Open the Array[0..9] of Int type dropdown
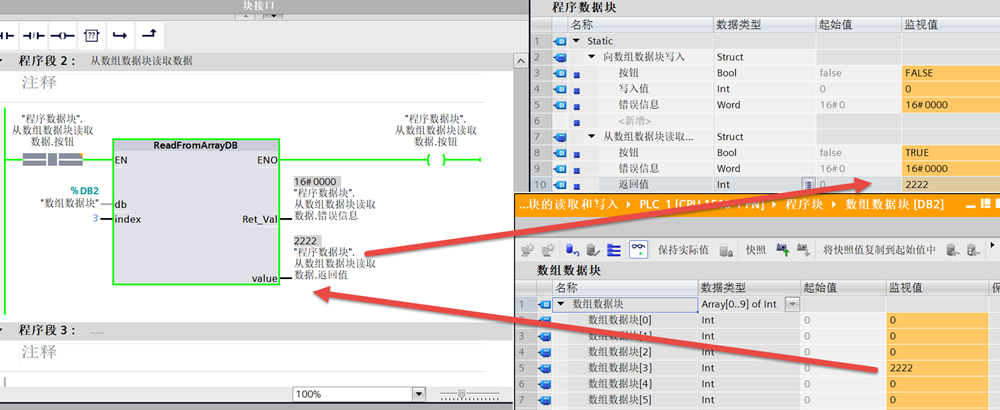 793,304
